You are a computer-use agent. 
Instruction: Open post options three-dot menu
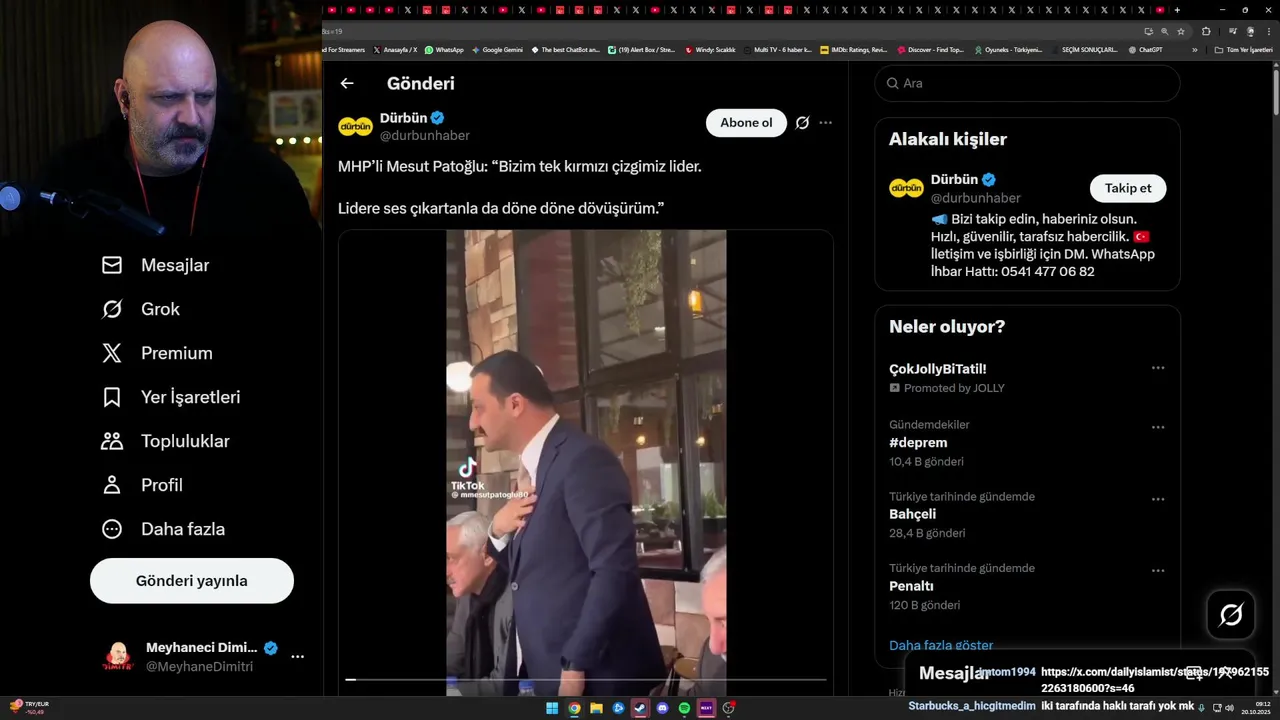click(825, 123)
